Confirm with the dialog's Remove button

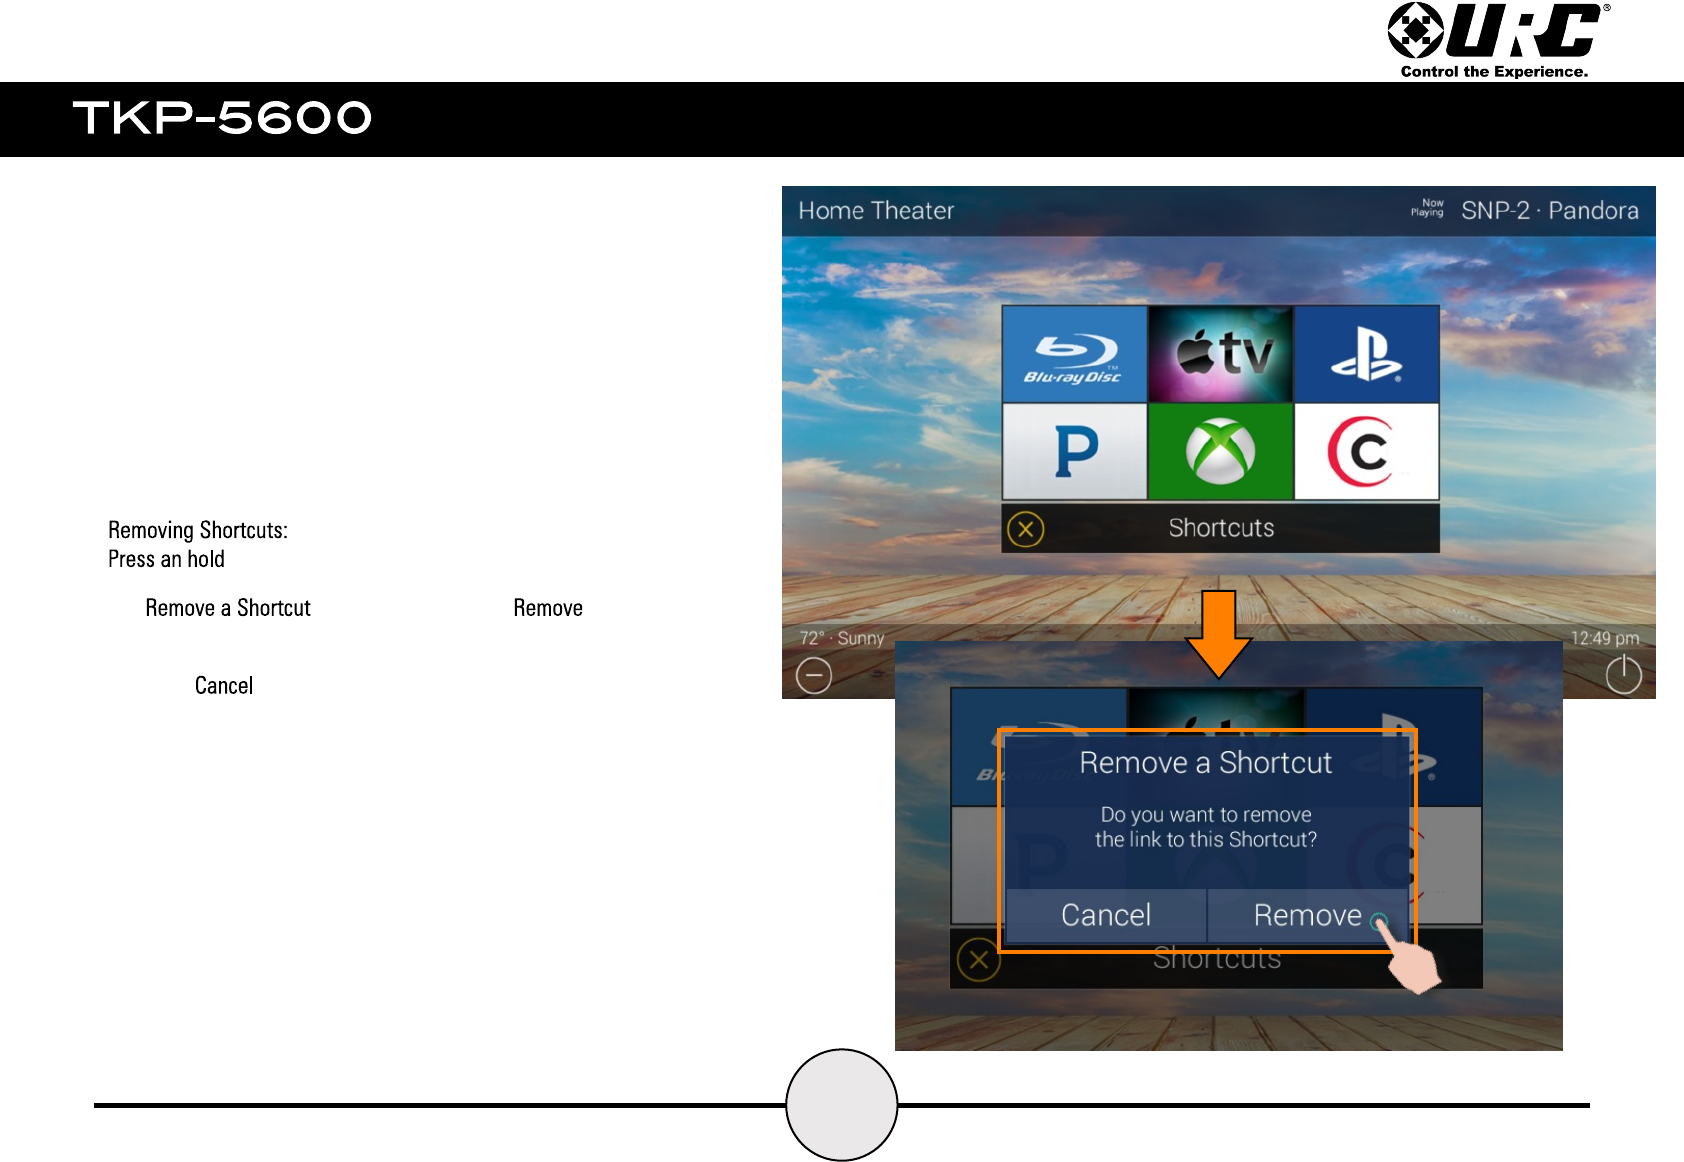pyautogui.click(x=1308, y=915)
